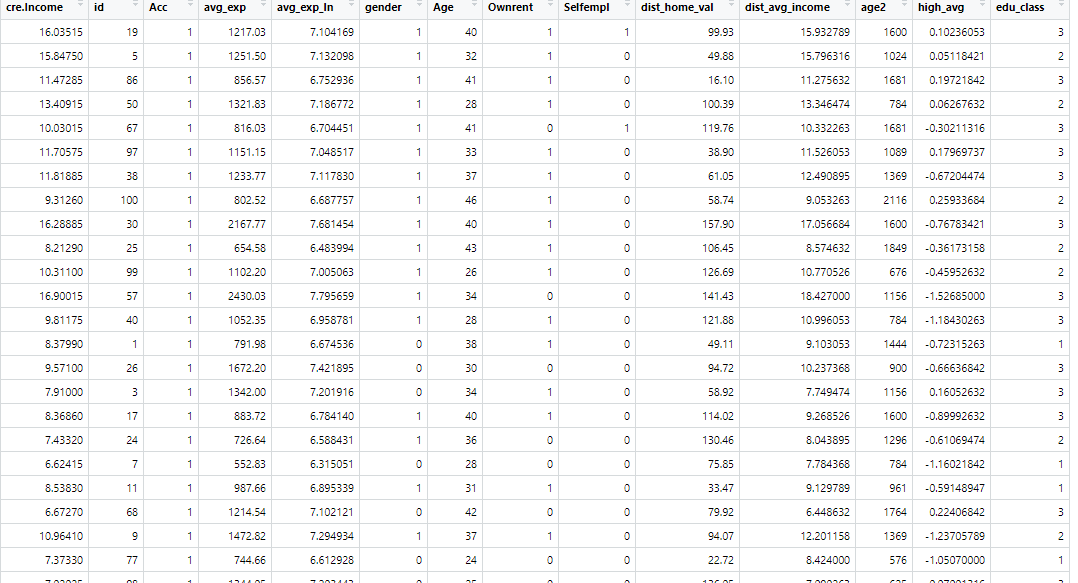Select the id cell showing 97
Screen dimensions: 1078x583
point(116,152)
